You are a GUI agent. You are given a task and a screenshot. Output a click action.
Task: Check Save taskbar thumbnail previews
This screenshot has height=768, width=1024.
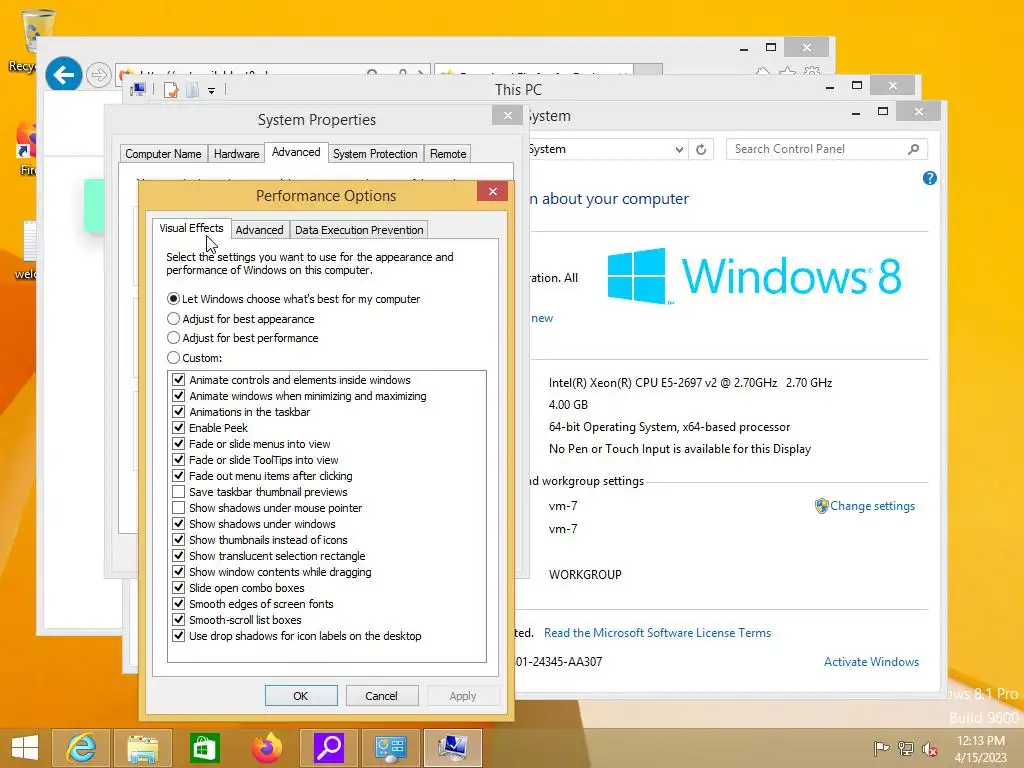coord(178,492)
